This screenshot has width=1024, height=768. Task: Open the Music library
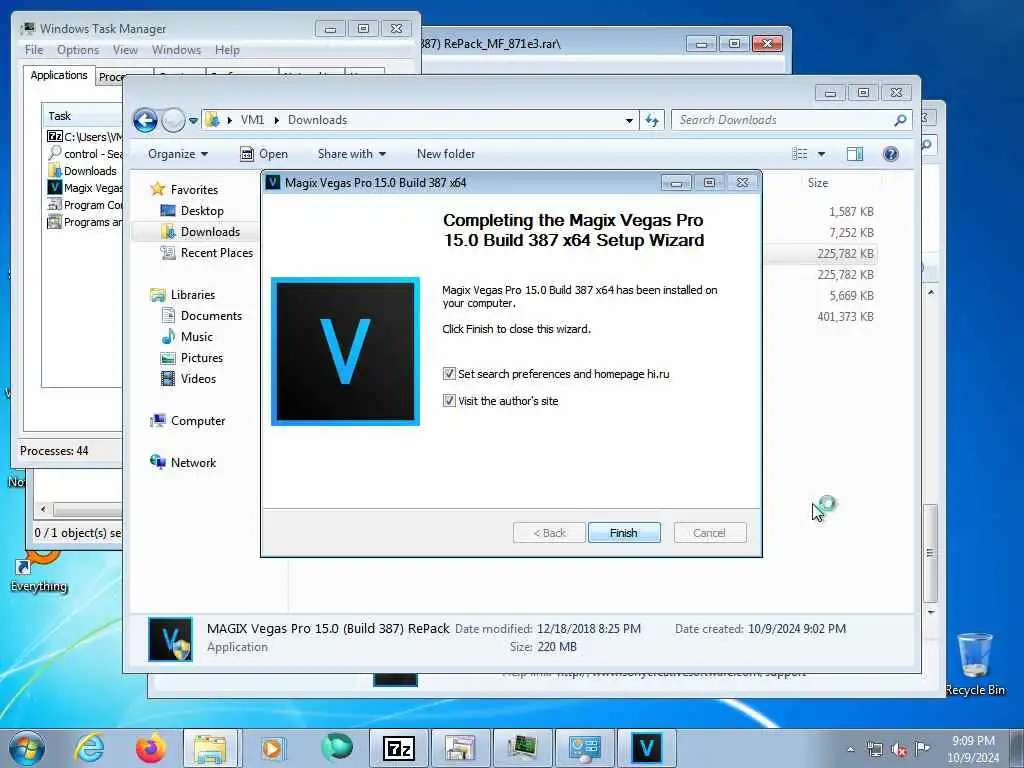click(197, 337)
